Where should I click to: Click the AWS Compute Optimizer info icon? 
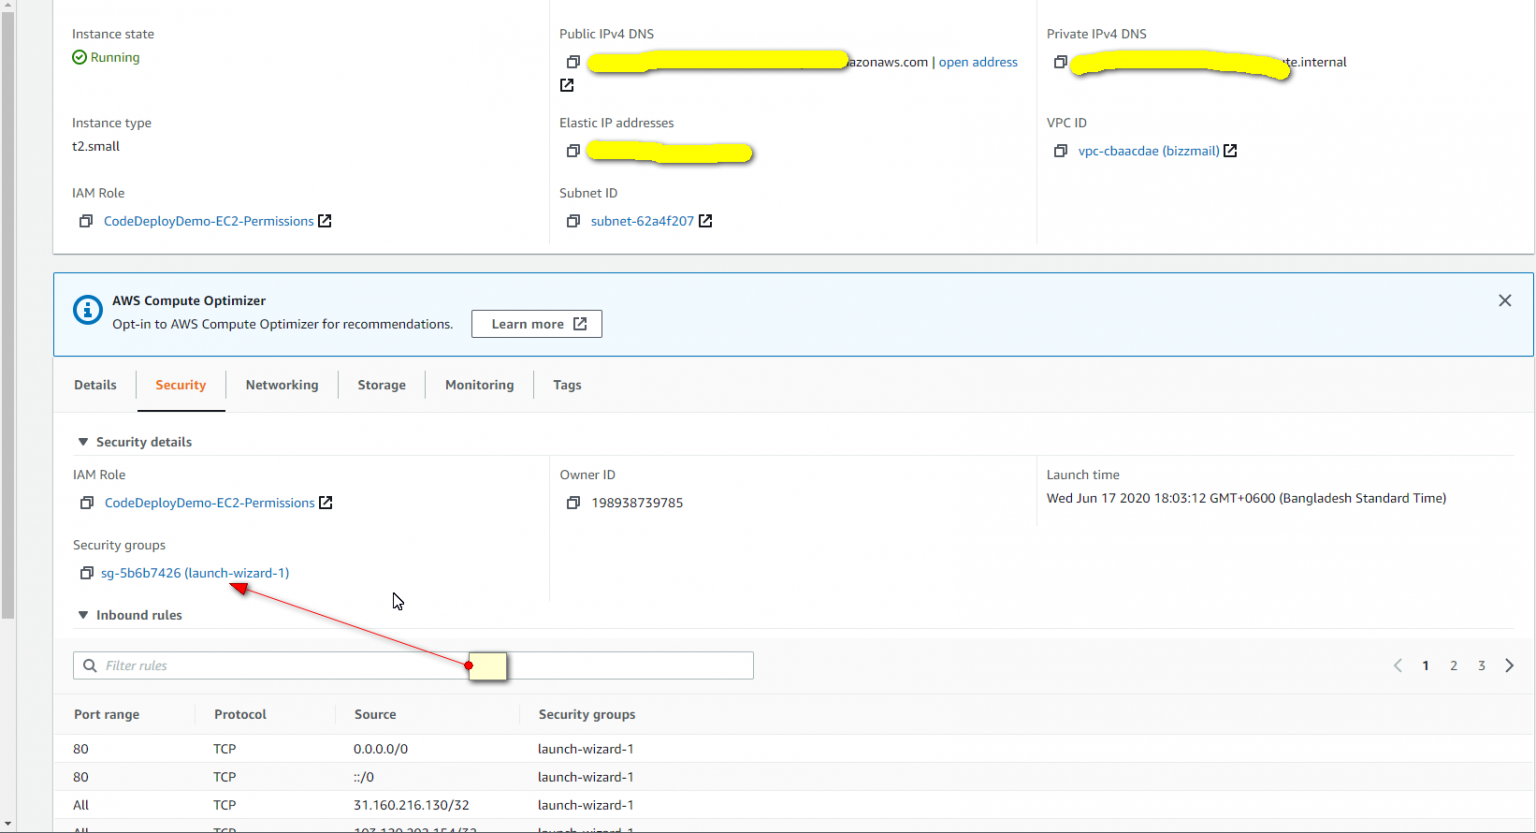click(x=87, y=310)
